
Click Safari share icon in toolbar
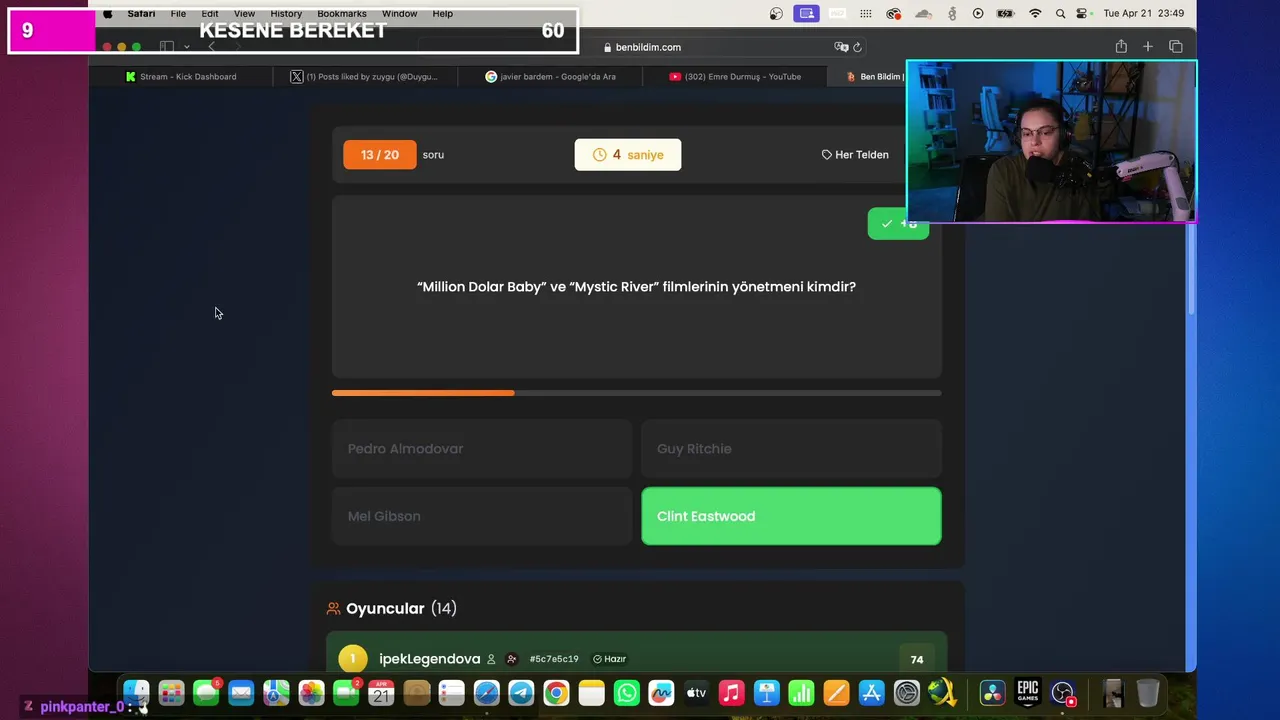coord(1121,47)
